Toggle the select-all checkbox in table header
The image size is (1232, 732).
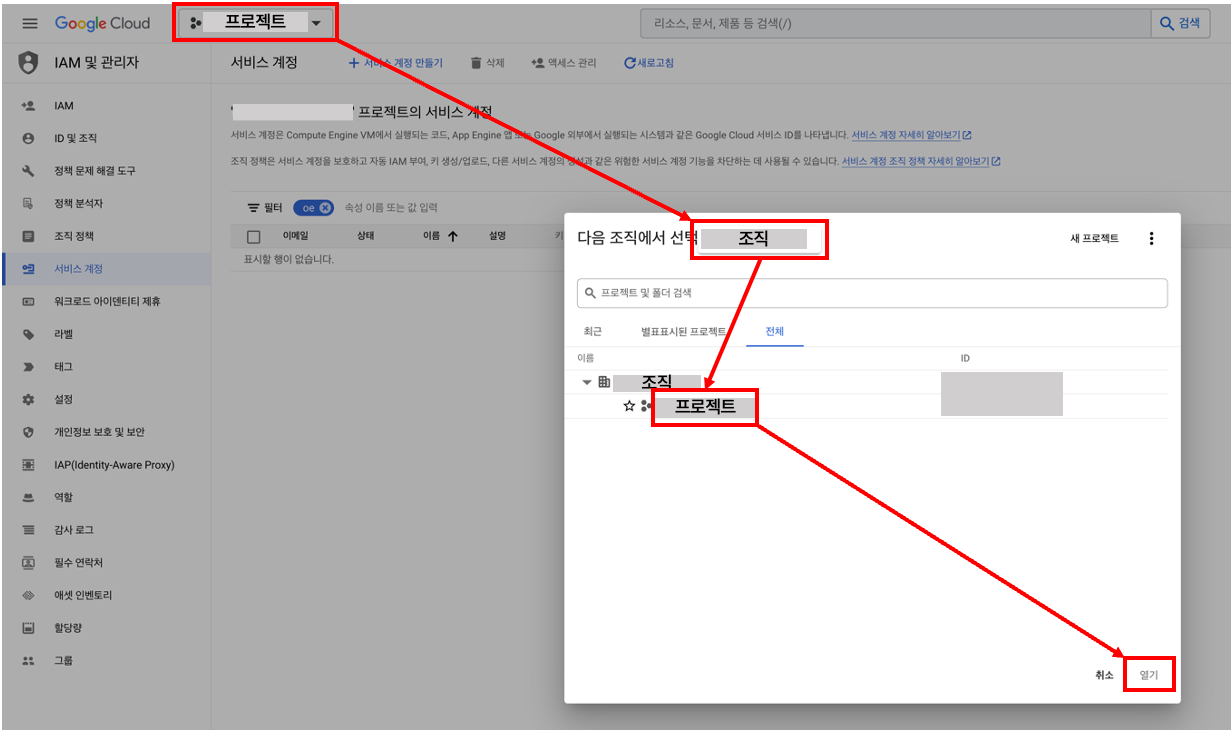[x=253, y=237]
